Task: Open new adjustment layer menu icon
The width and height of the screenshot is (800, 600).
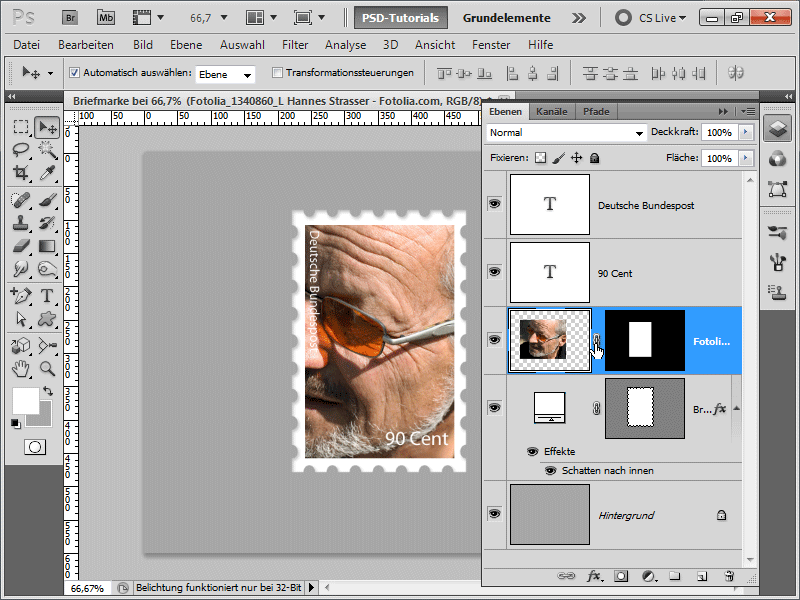Action: [x=648, y=576]
